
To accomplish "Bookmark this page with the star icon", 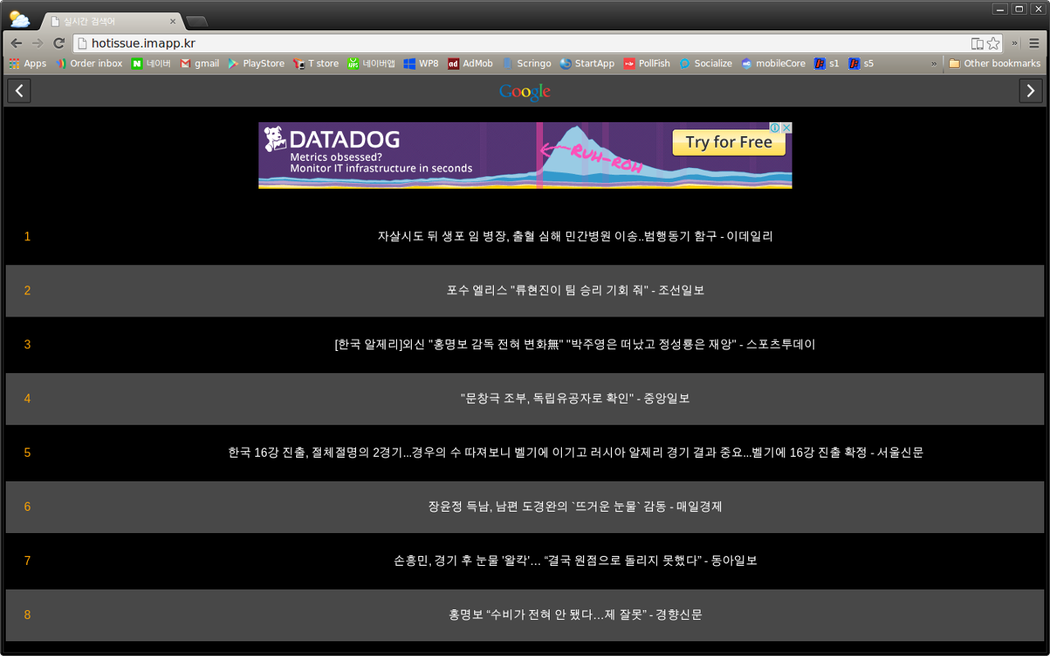I will pyautogui.click(x=993, y=43).
